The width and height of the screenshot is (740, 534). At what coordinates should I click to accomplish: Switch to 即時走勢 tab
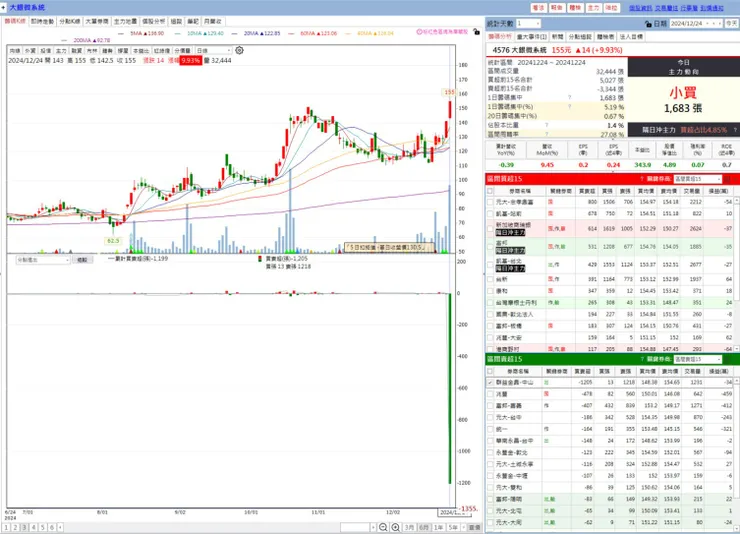click(x=42, y=21)
